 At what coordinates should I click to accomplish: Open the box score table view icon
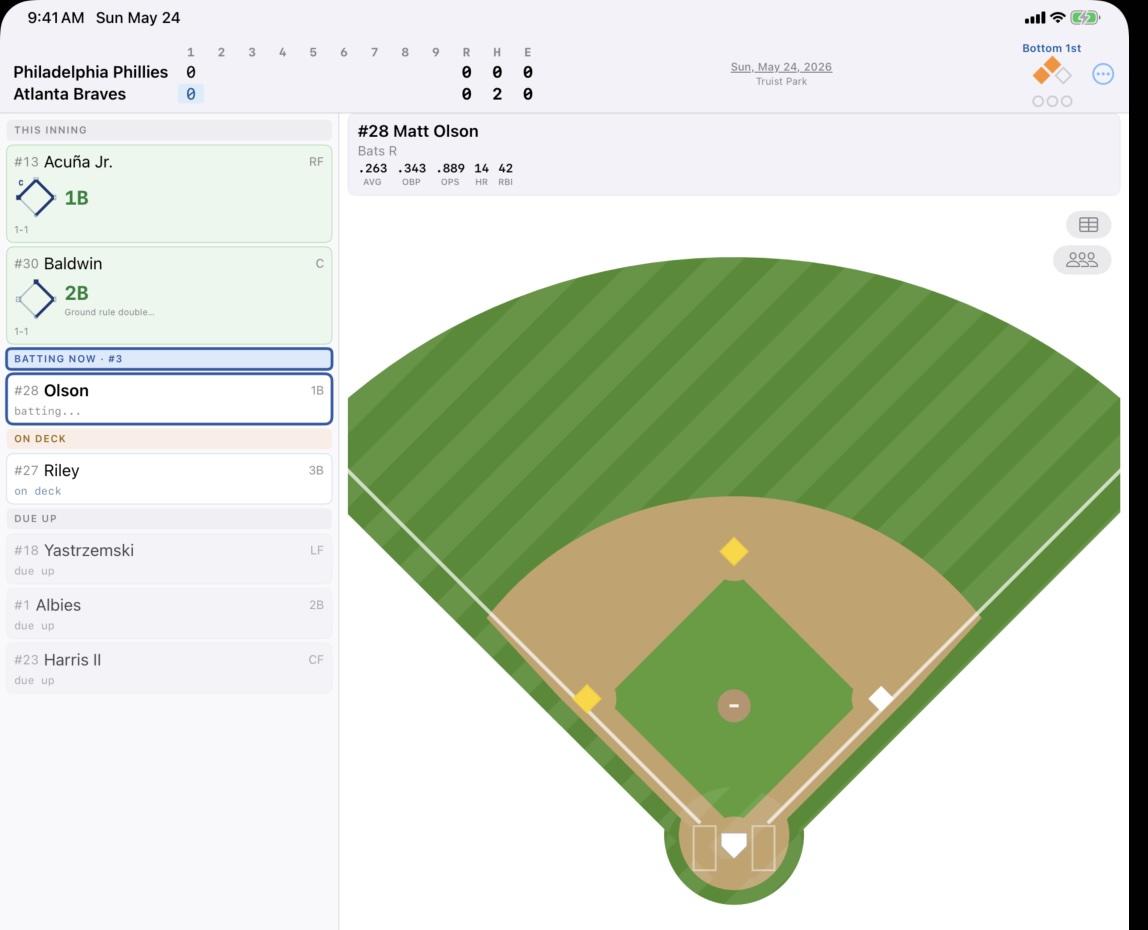[1088, 225]
